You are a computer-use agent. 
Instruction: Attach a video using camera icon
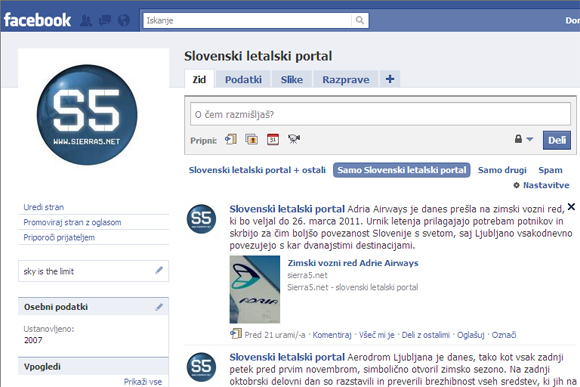pos(294,139)
